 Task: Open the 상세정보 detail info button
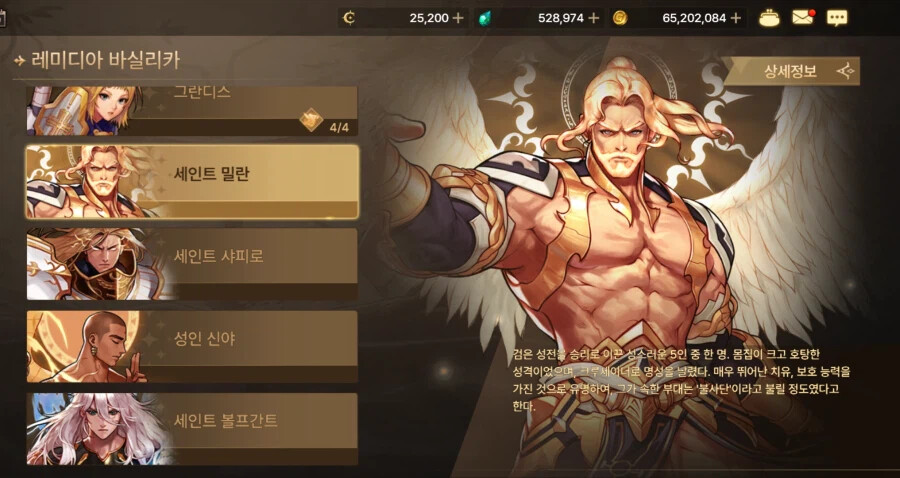point(791,71)
